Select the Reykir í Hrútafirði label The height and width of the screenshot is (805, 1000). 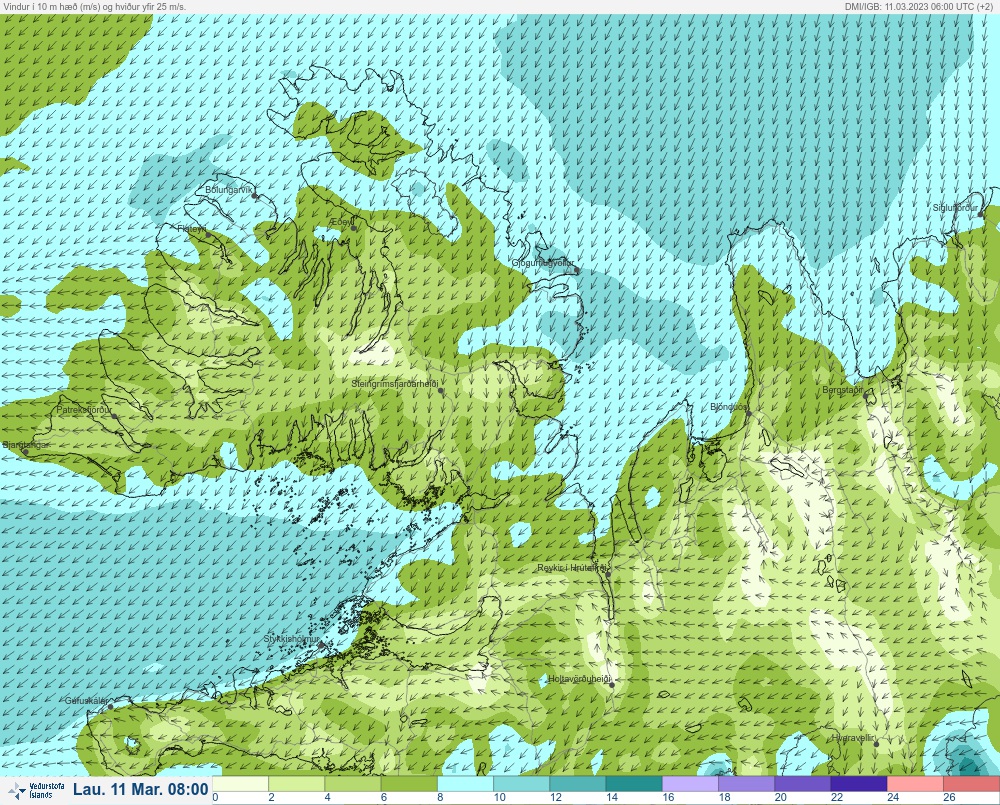(x=571, y=568)
